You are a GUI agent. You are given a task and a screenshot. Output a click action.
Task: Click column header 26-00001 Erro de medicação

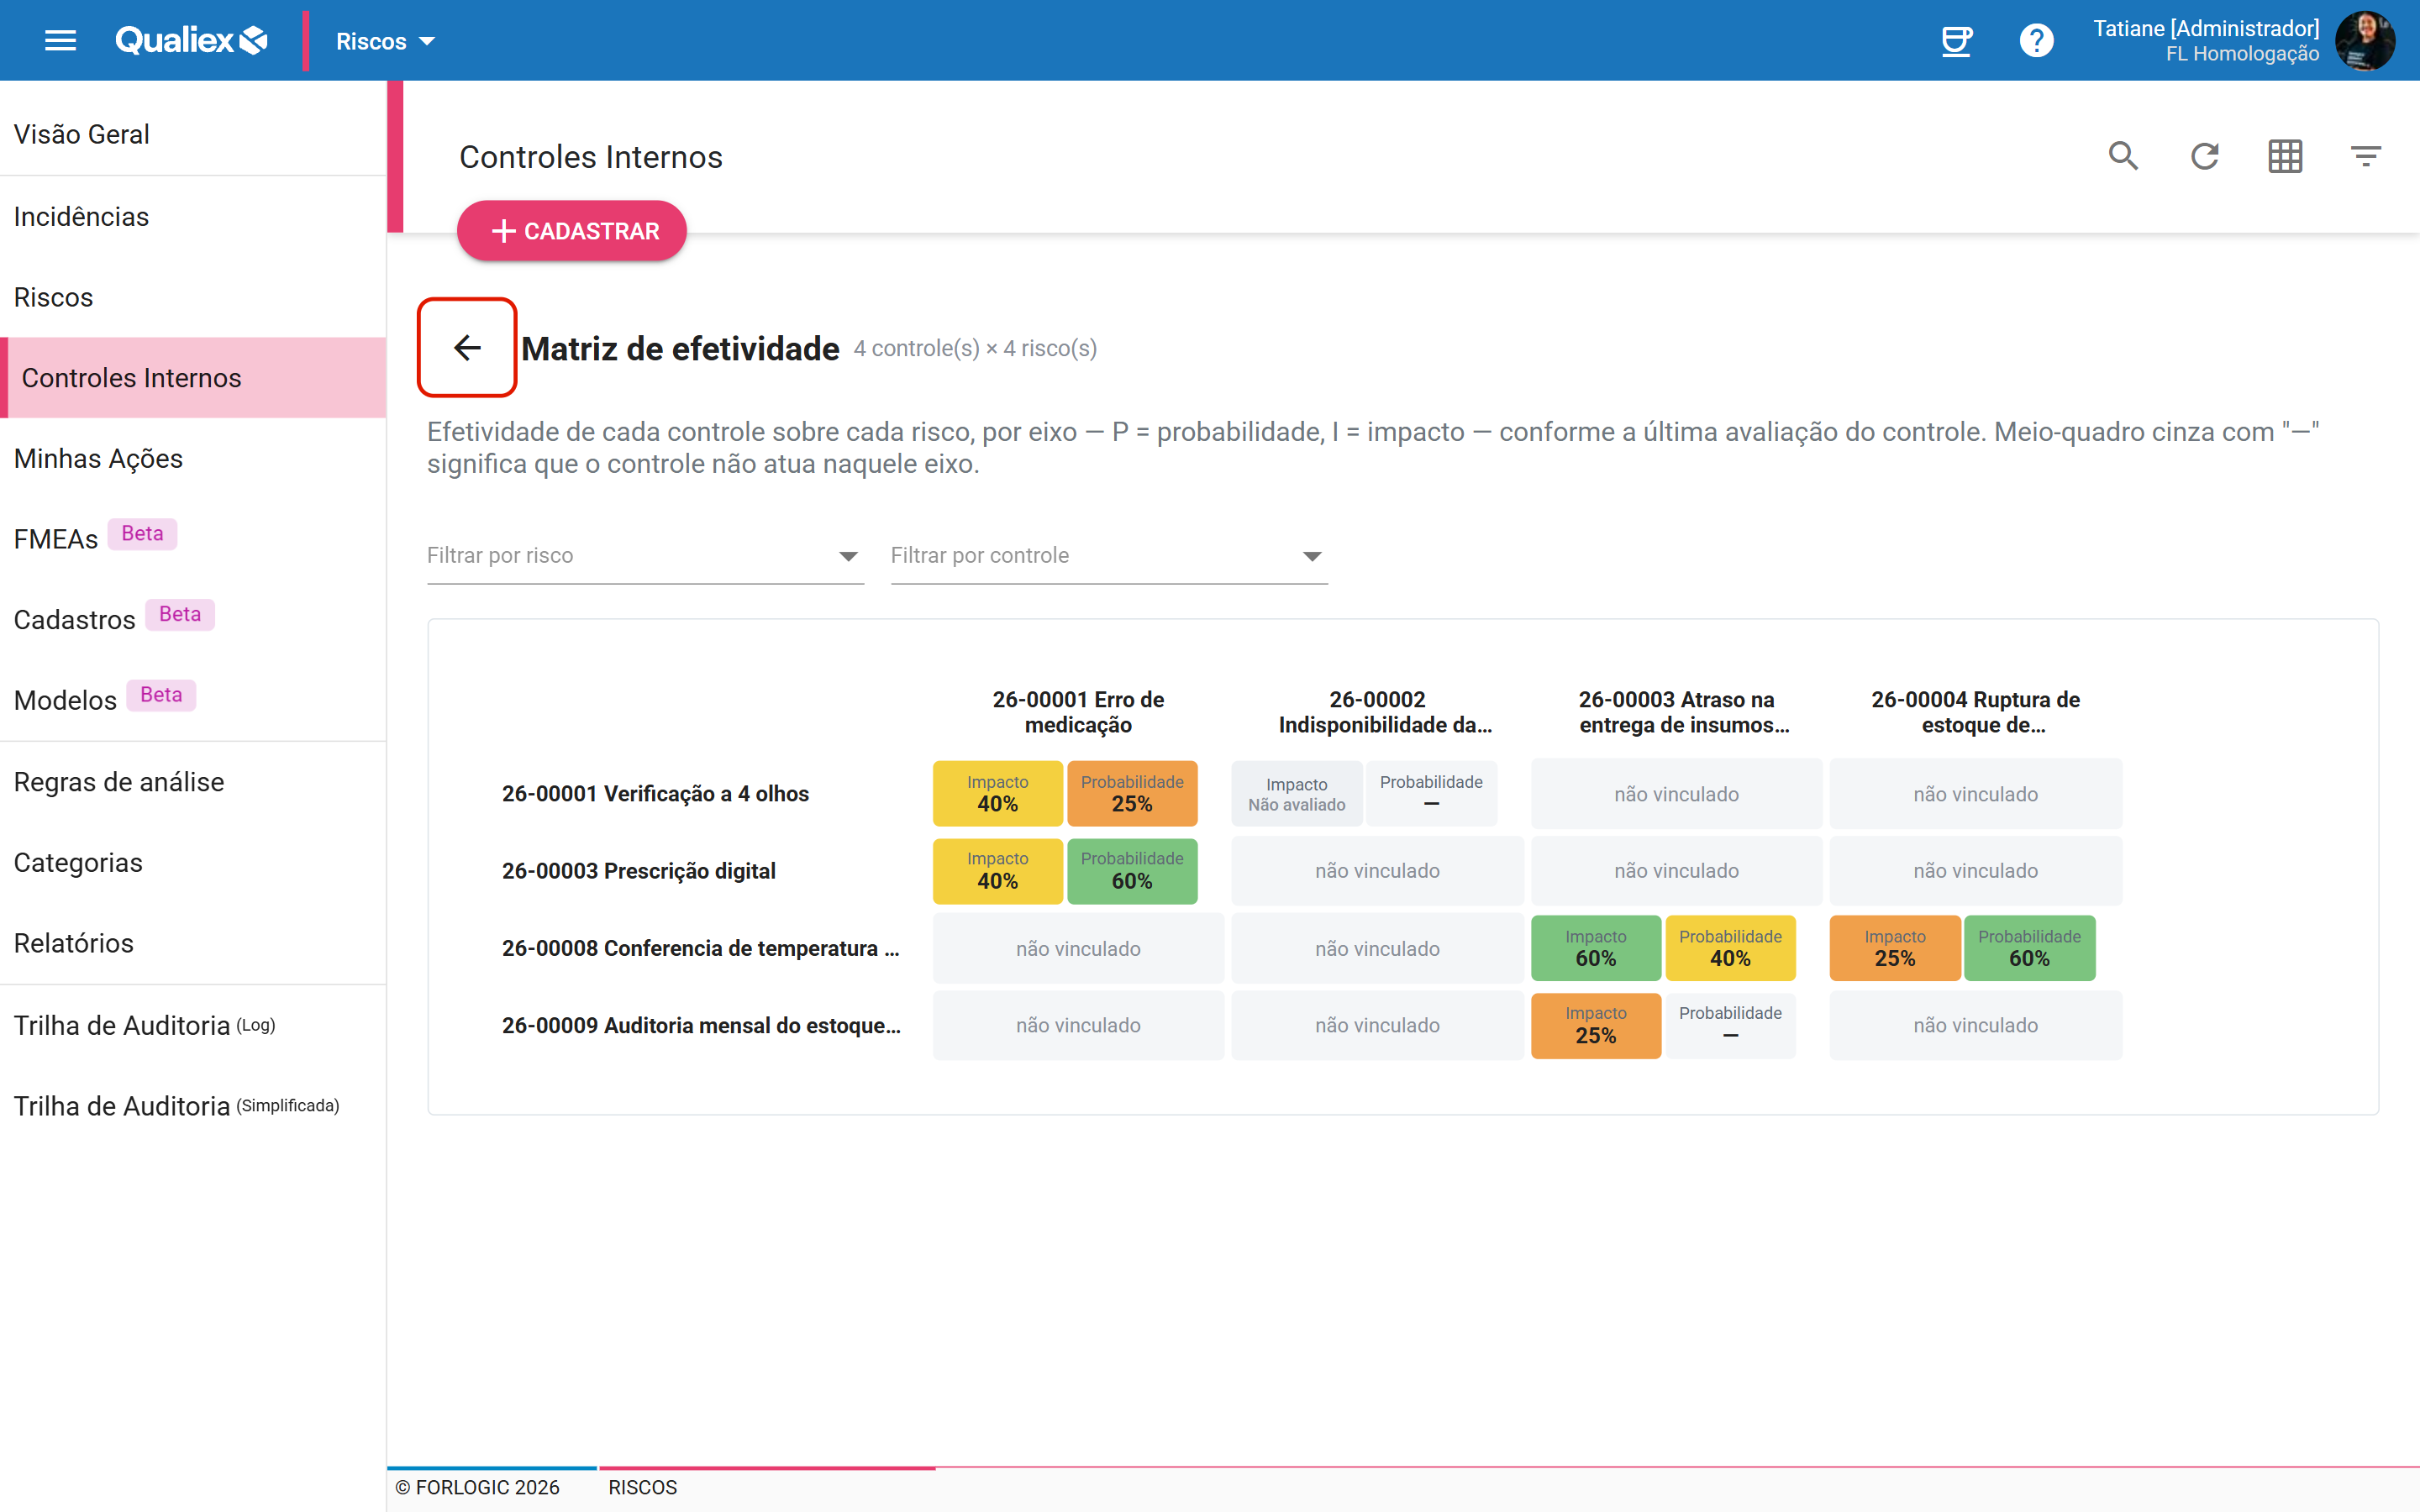(x=1078, y=712)
